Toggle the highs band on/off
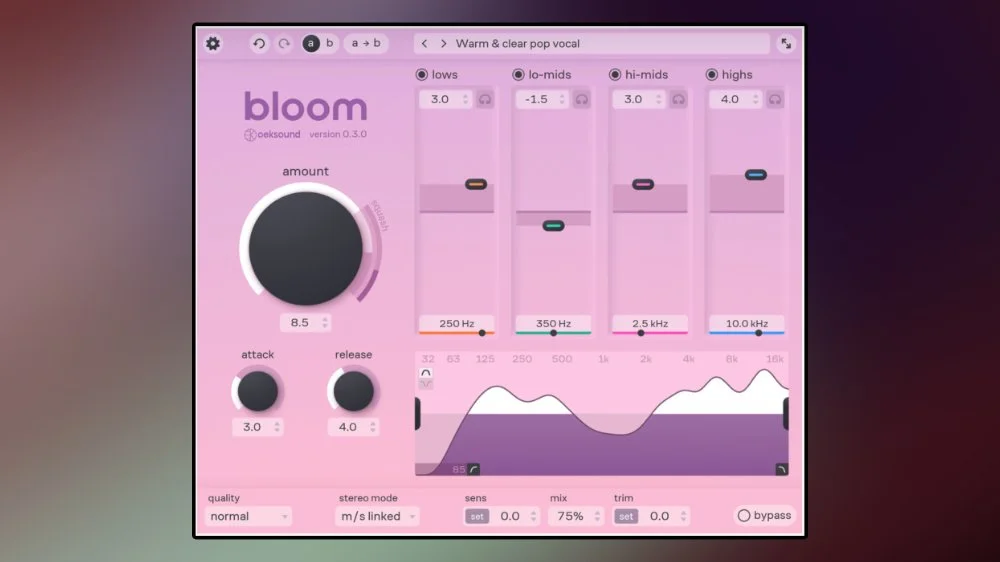This screenshot has width=1000, height=562. click(x=712, y=75)
